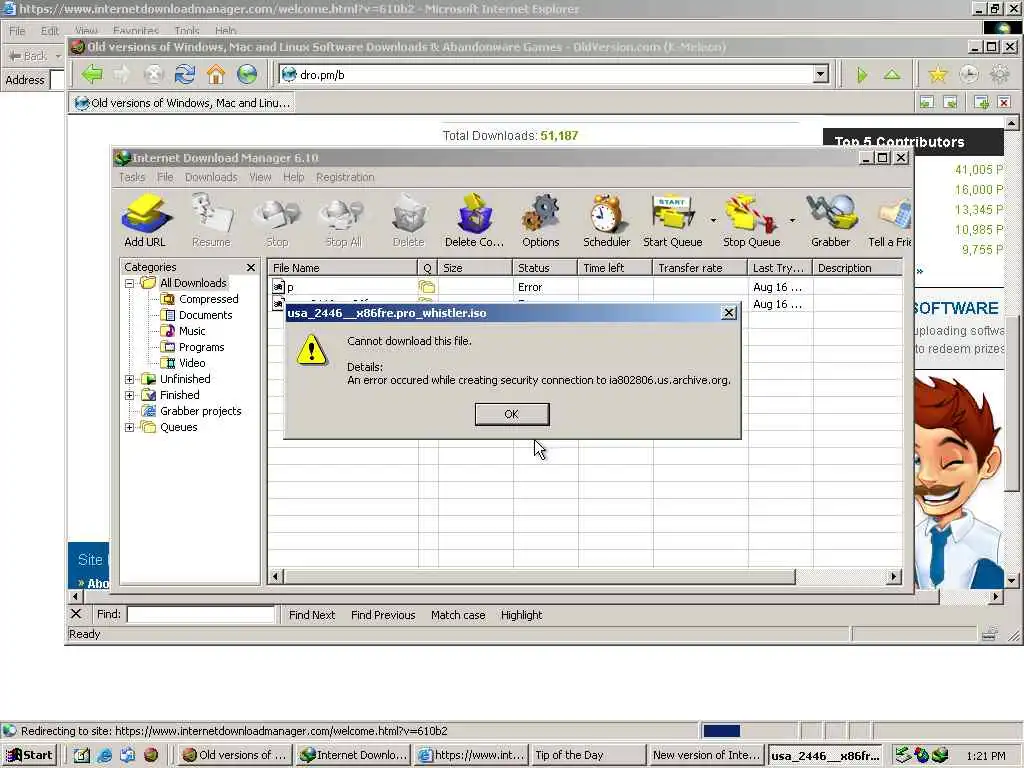Click the Start Queue icon
The height and width of the screenshot is (768, 1024).
(672, 214)
